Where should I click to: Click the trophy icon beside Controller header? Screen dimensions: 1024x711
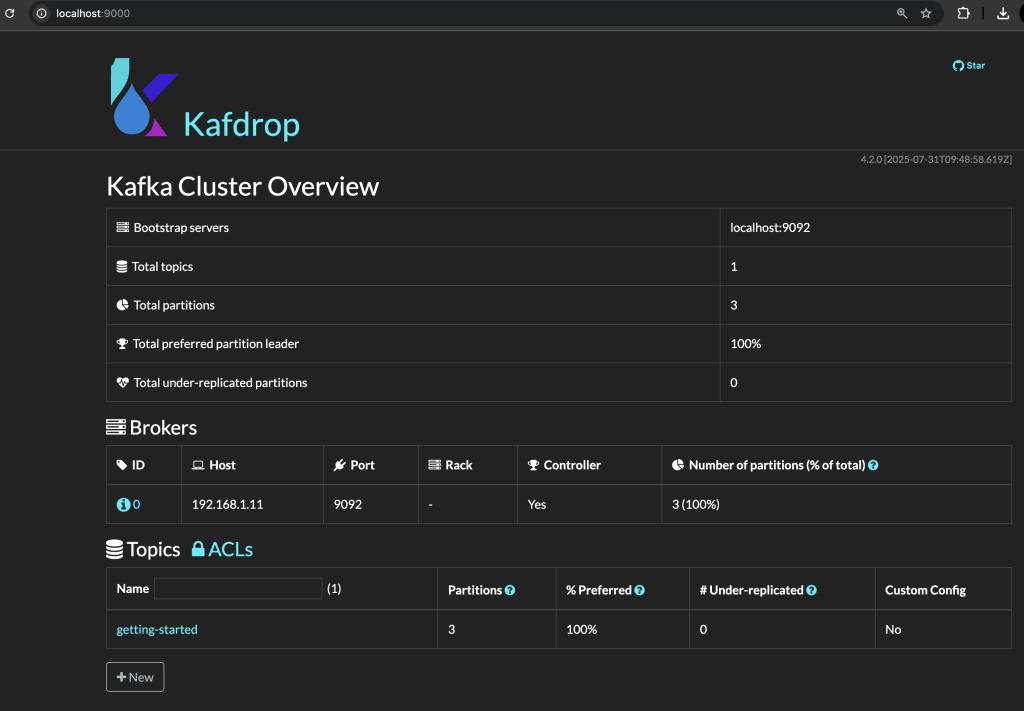point(534,465)
